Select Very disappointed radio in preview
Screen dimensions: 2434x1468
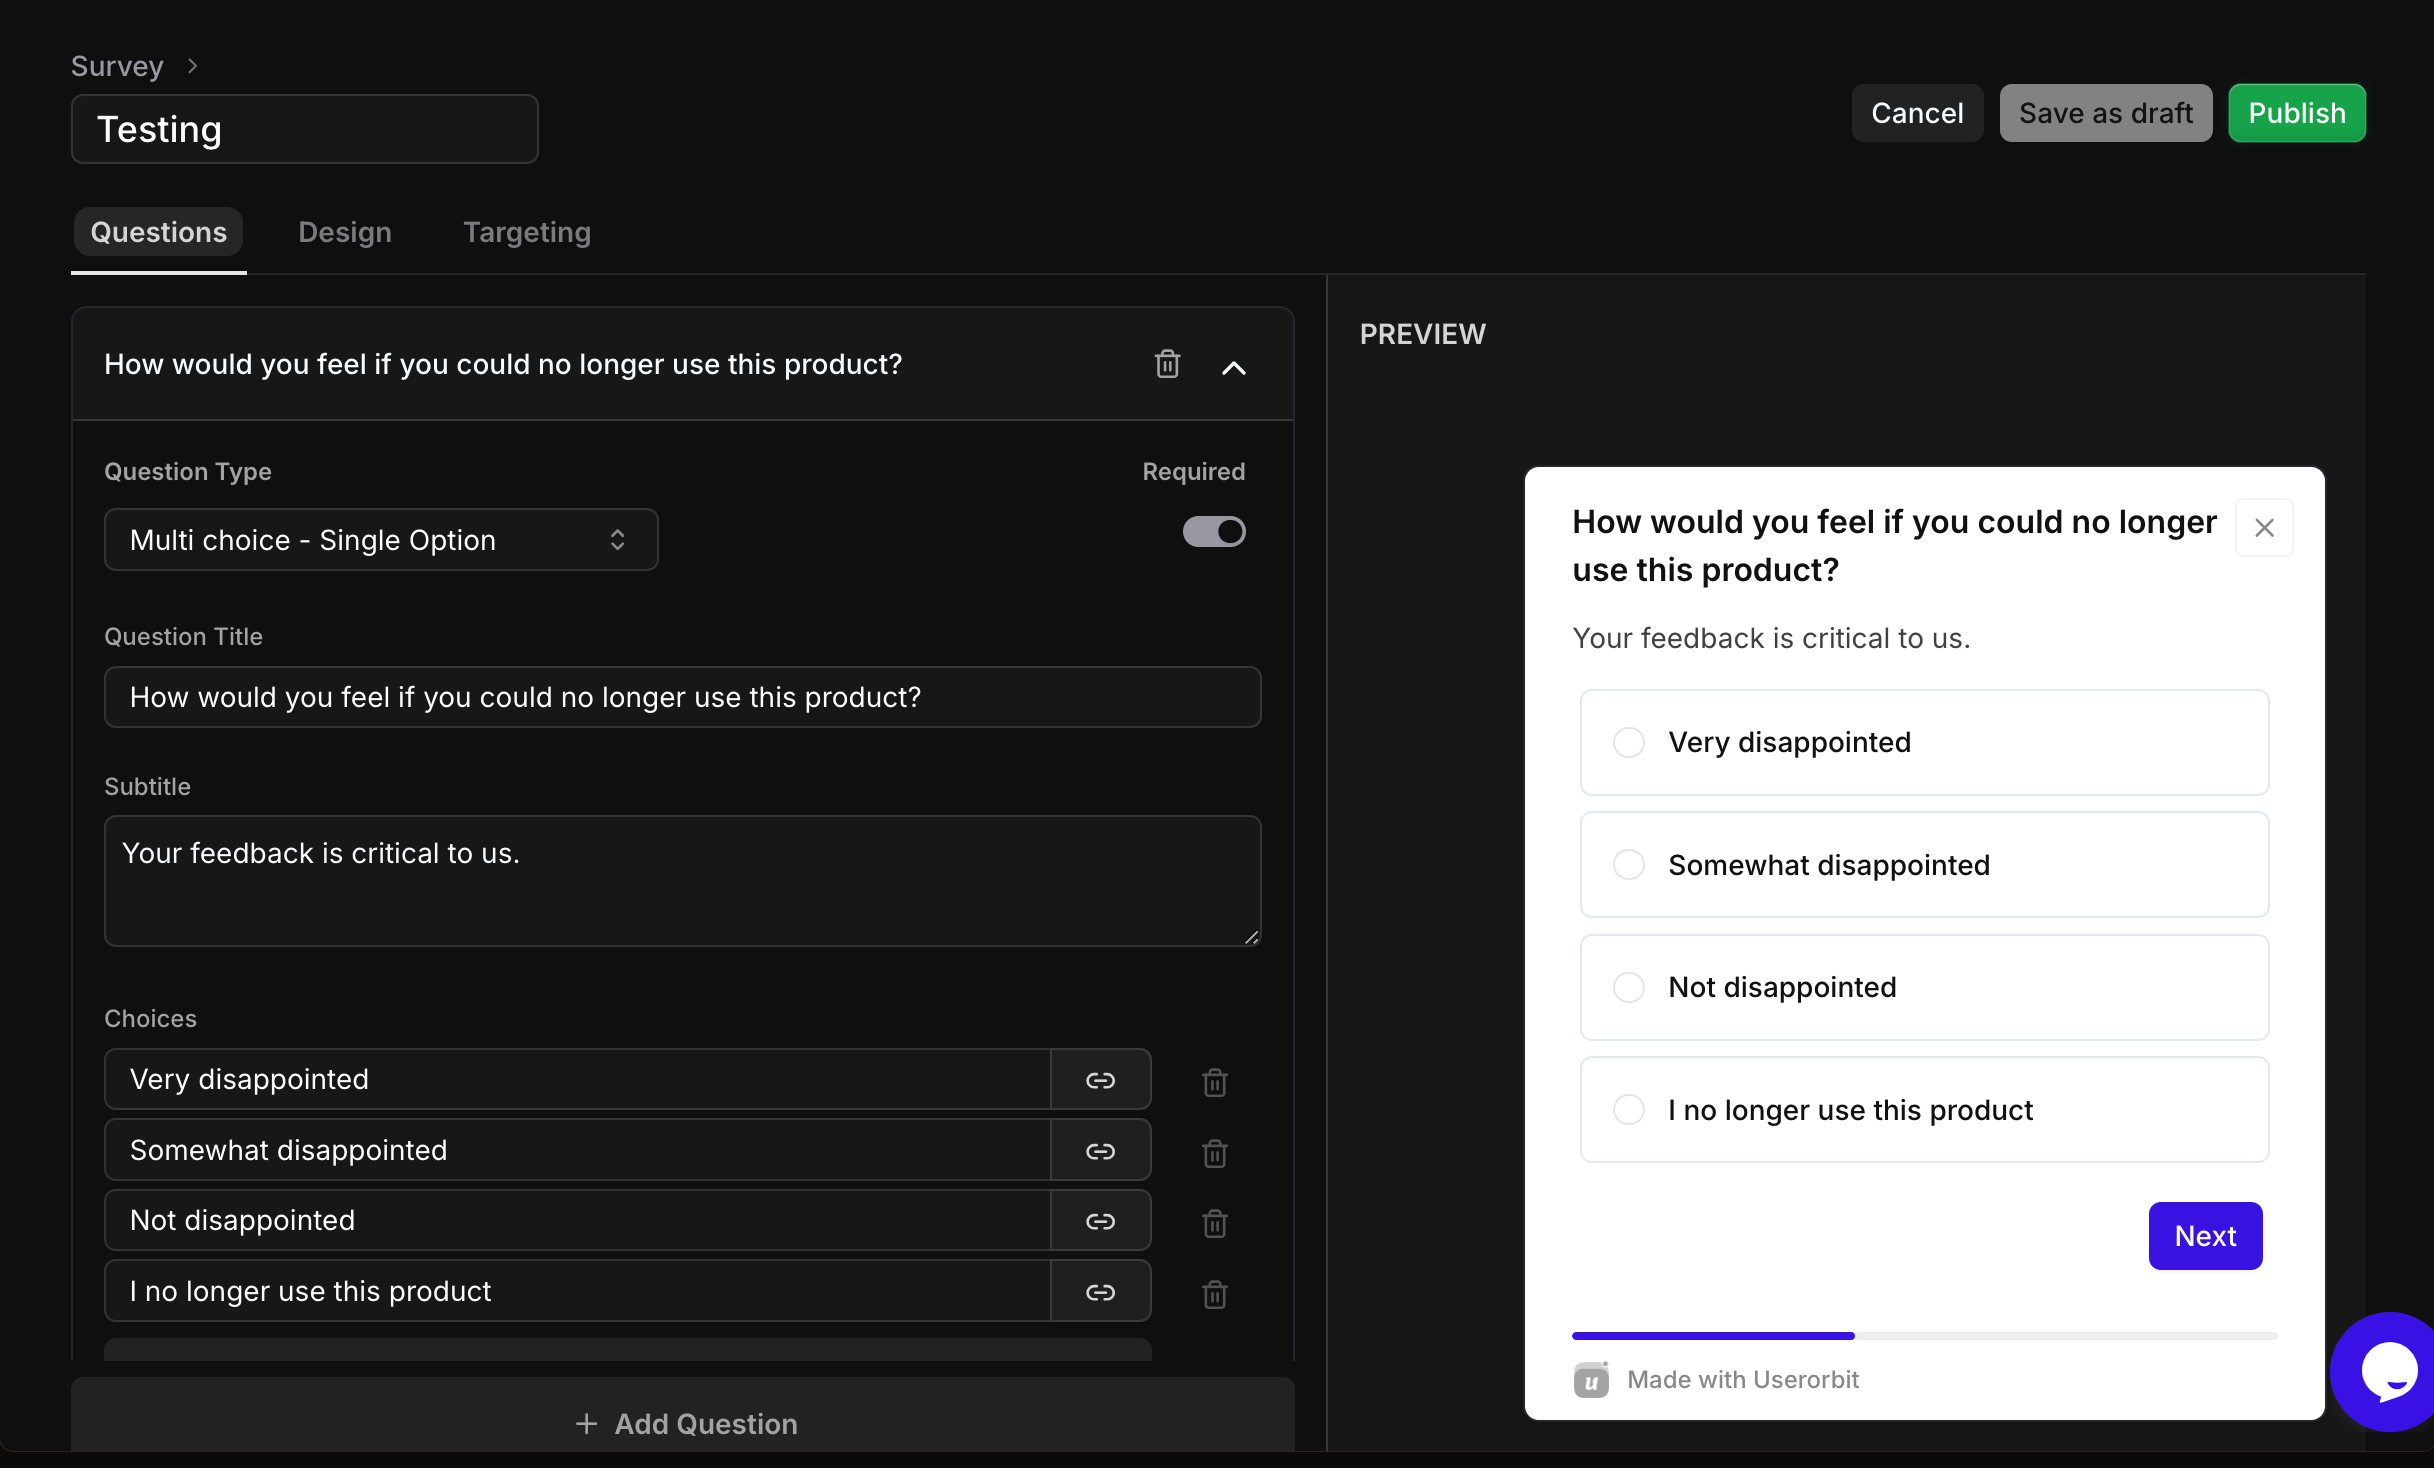tap(1628, 742)
